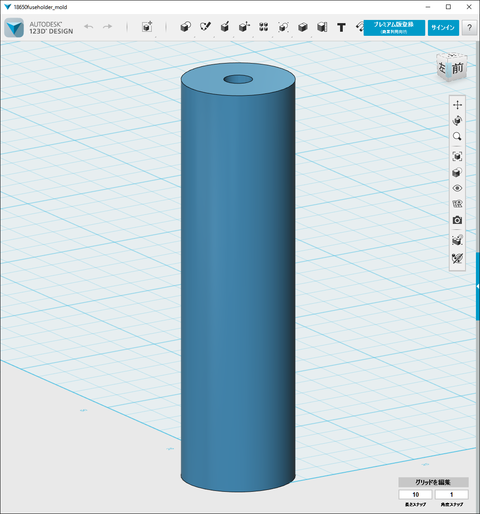Click the premium registration button
The width and height of the screenshot is (480, 514).
click(x=394, y=27)
